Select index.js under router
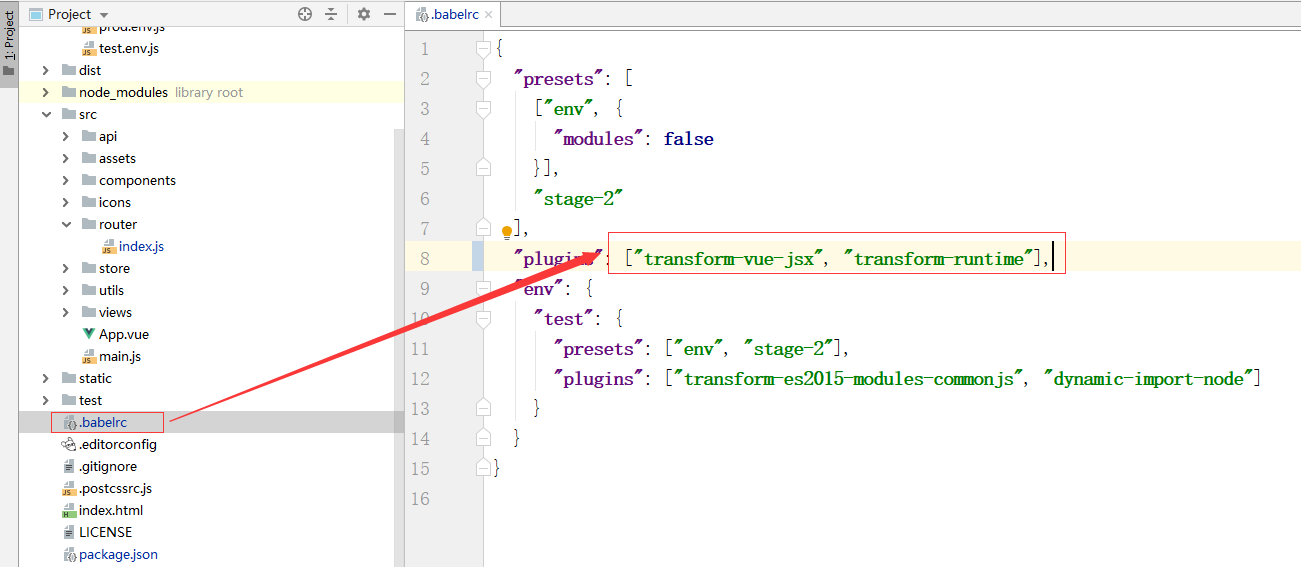 click(141, 246)
